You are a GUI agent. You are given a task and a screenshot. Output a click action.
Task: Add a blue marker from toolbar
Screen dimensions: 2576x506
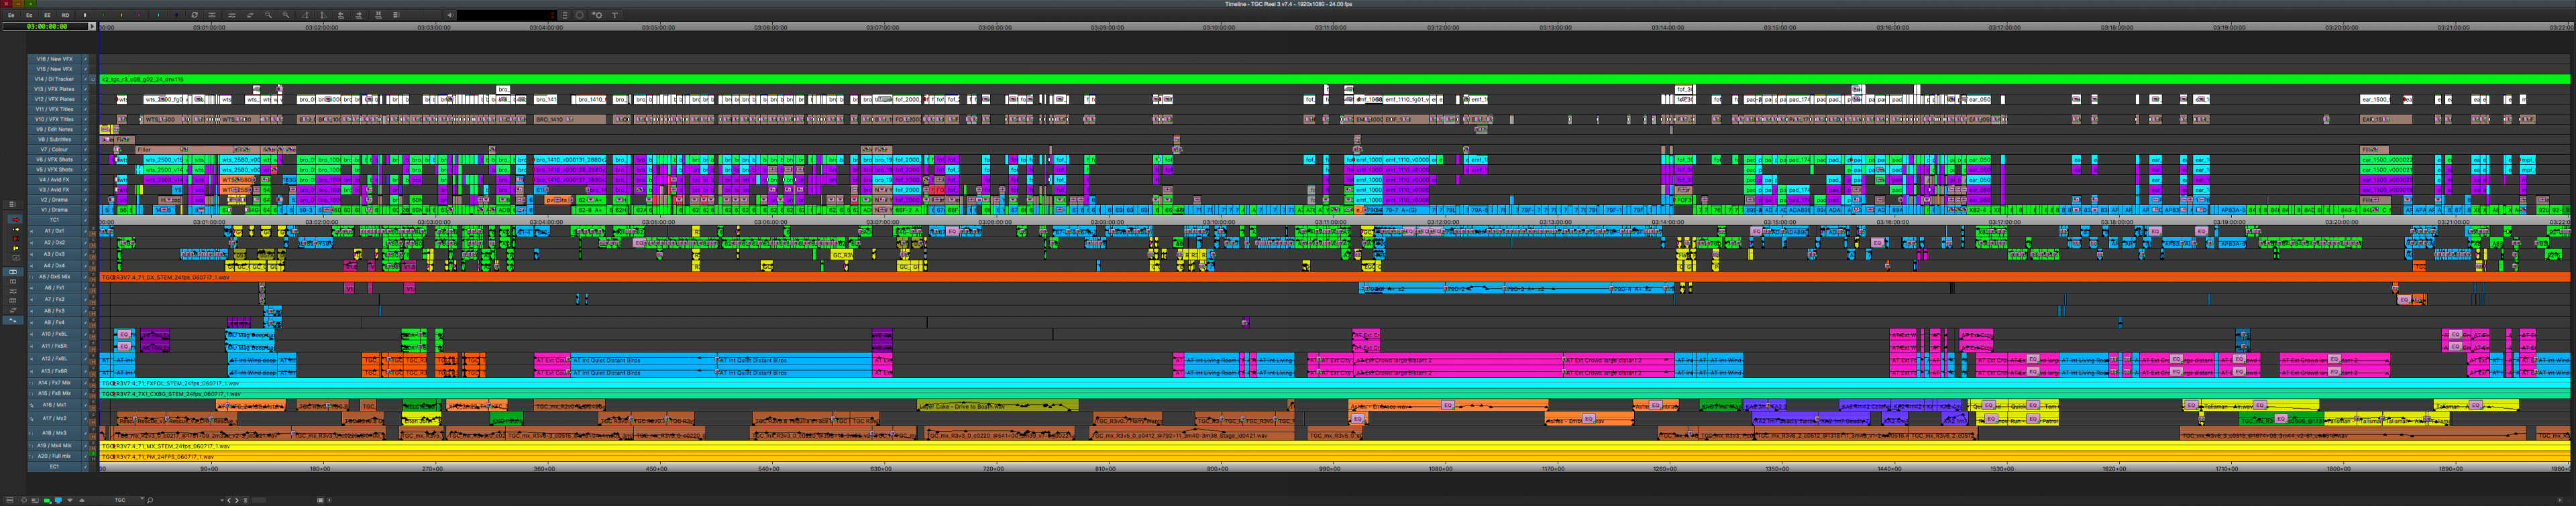point(176,16)
